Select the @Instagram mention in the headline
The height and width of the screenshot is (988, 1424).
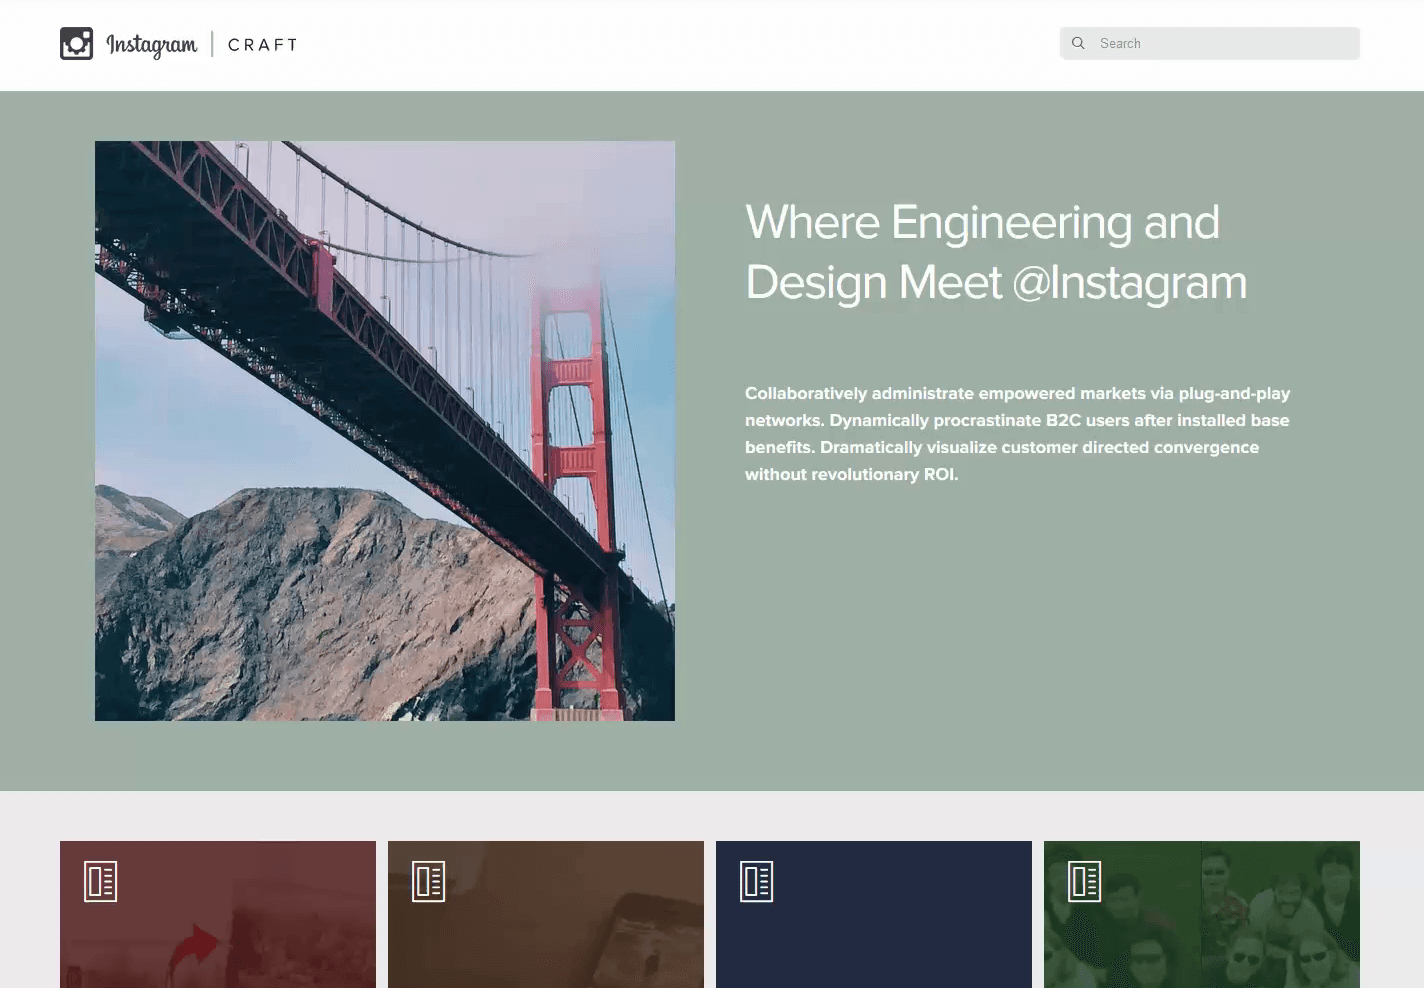coord(1129,283)
